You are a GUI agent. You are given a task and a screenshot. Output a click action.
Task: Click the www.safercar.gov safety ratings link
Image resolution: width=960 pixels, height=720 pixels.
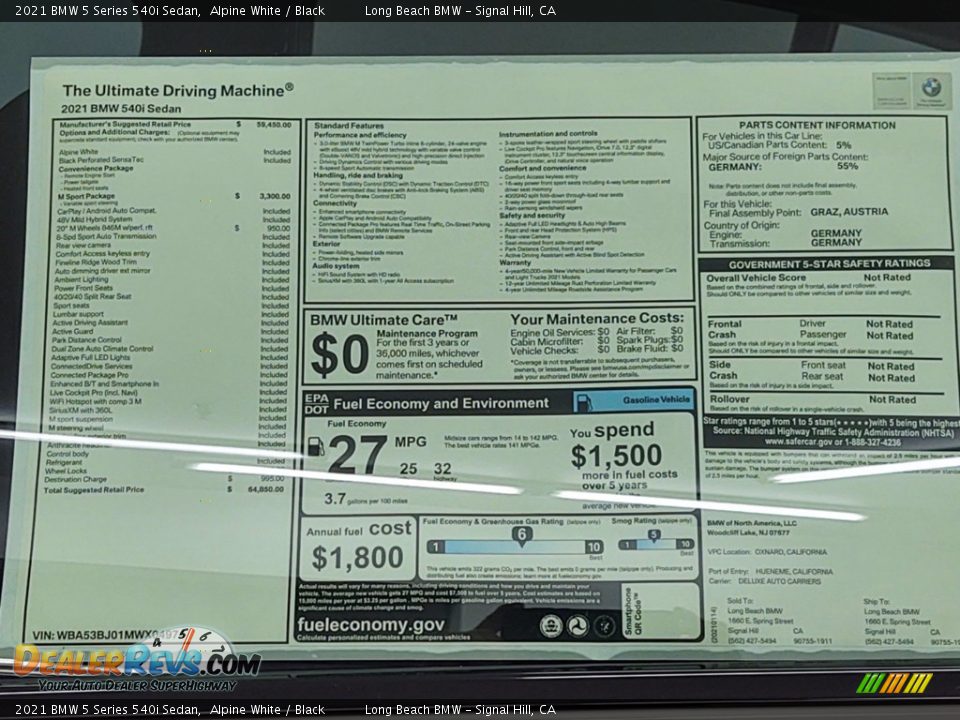click(x=832, y=442)
